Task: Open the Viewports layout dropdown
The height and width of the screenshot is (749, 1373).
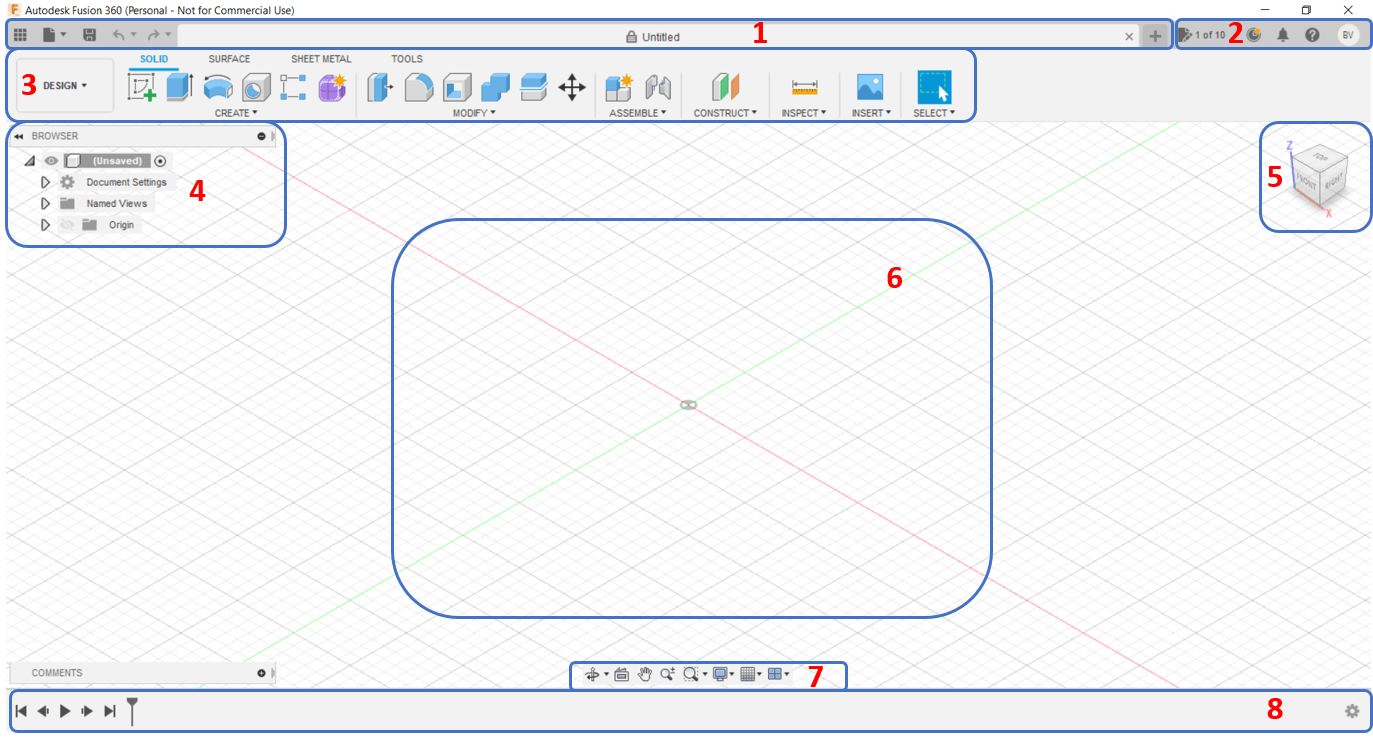Action: 778,675
